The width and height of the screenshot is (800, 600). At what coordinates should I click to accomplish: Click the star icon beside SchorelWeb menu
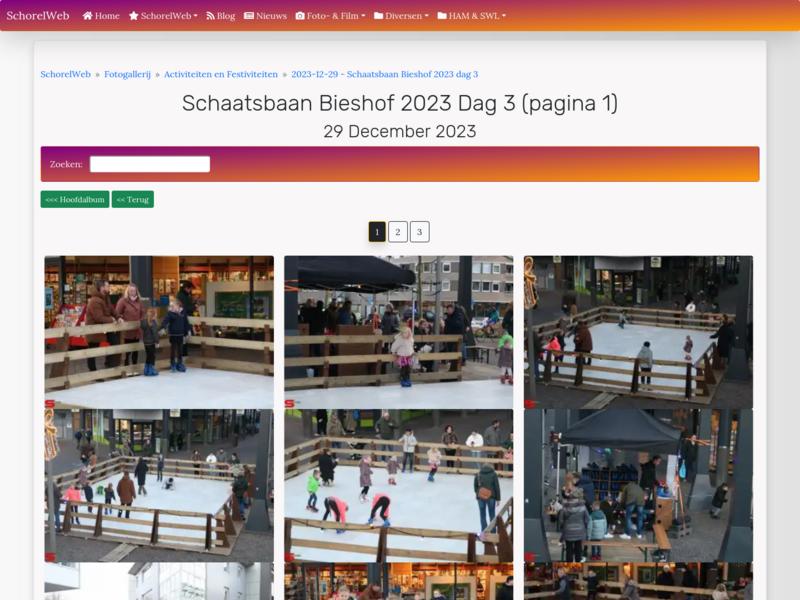[134, 16]
